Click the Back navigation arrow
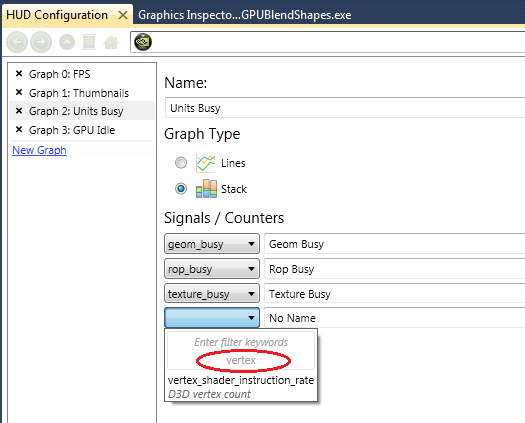This screenshot has height=423, width=525. point(17,42)
